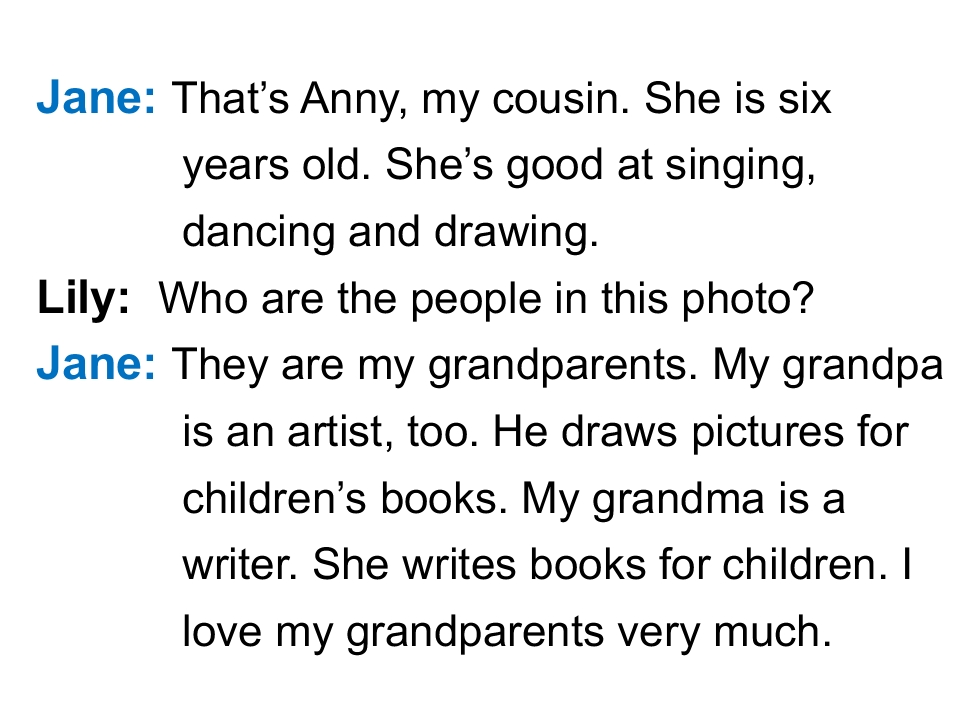Click the first blue 'Jane:' speaker label
Screen dimensions: 960x720
click(97, 98)
